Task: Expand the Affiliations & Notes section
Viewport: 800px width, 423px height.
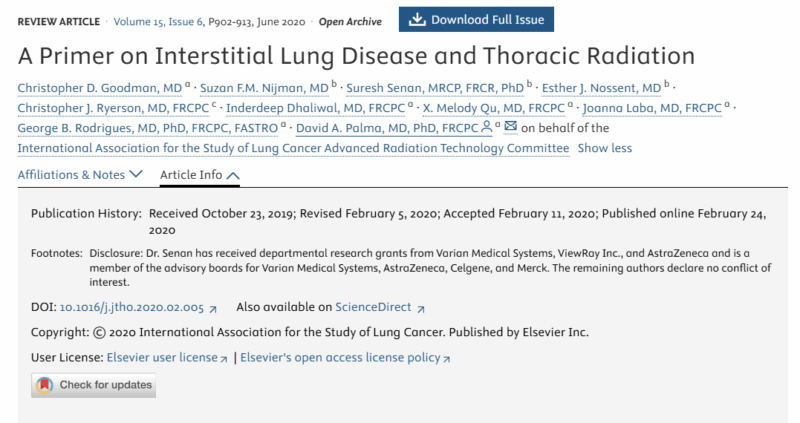Action: [x=80, y=175]
